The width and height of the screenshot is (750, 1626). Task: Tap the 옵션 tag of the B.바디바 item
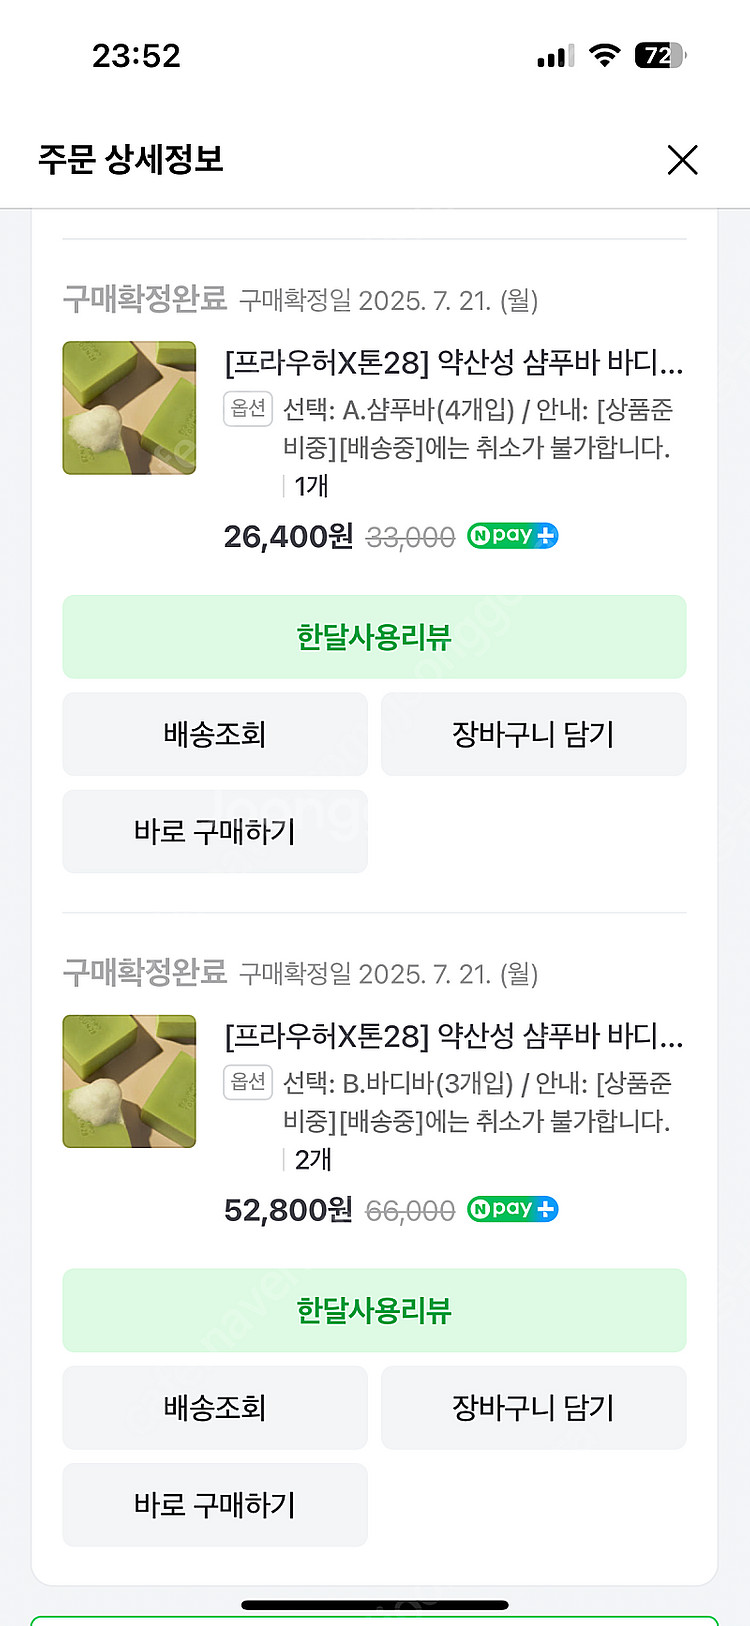[x=248, y=1081]
